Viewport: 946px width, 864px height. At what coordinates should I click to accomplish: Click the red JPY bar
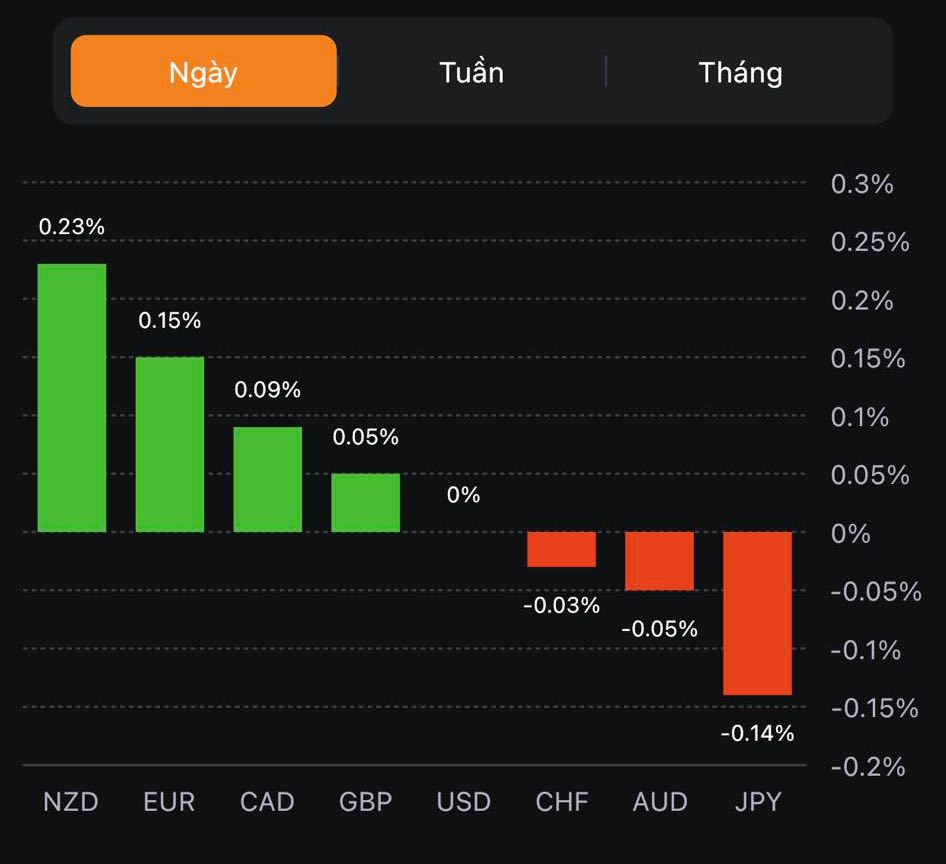[x=758, y=613]
